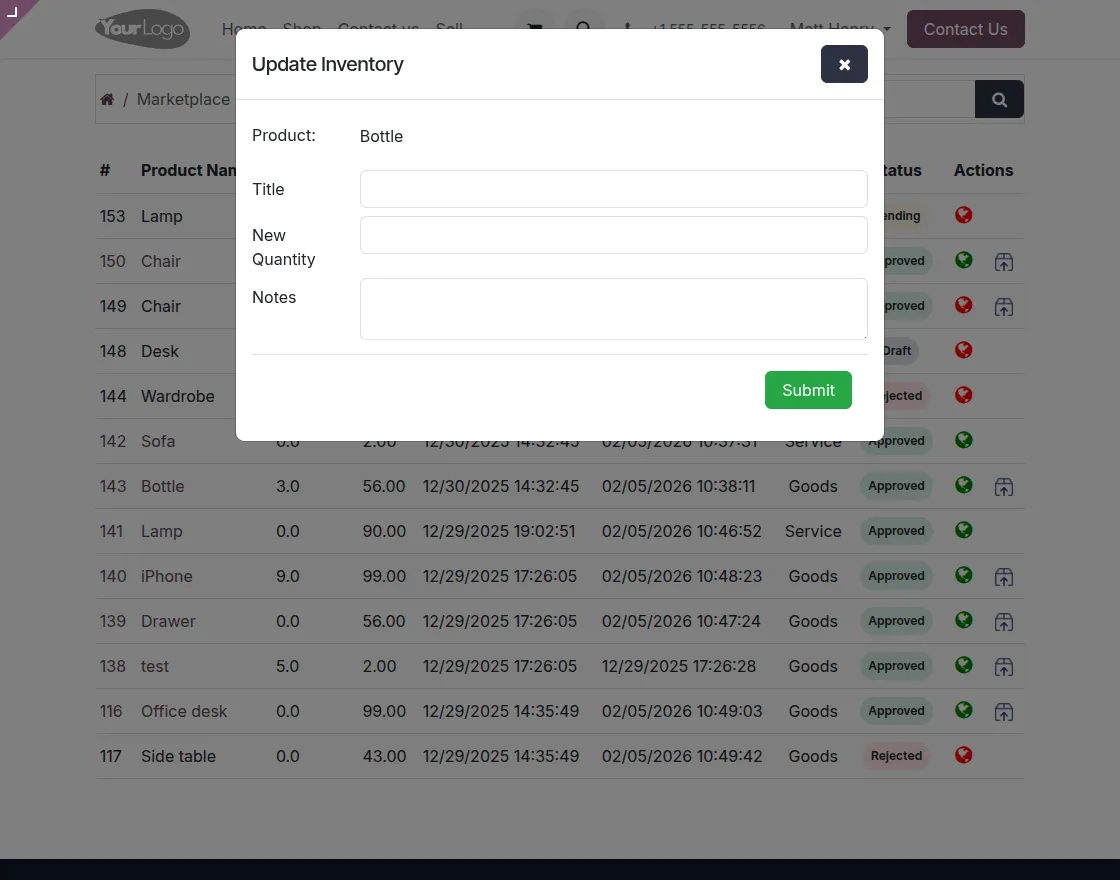Toggle publish globe for Sofa 142
This screenshot has height=880, width=1120.
pos(964,440)
